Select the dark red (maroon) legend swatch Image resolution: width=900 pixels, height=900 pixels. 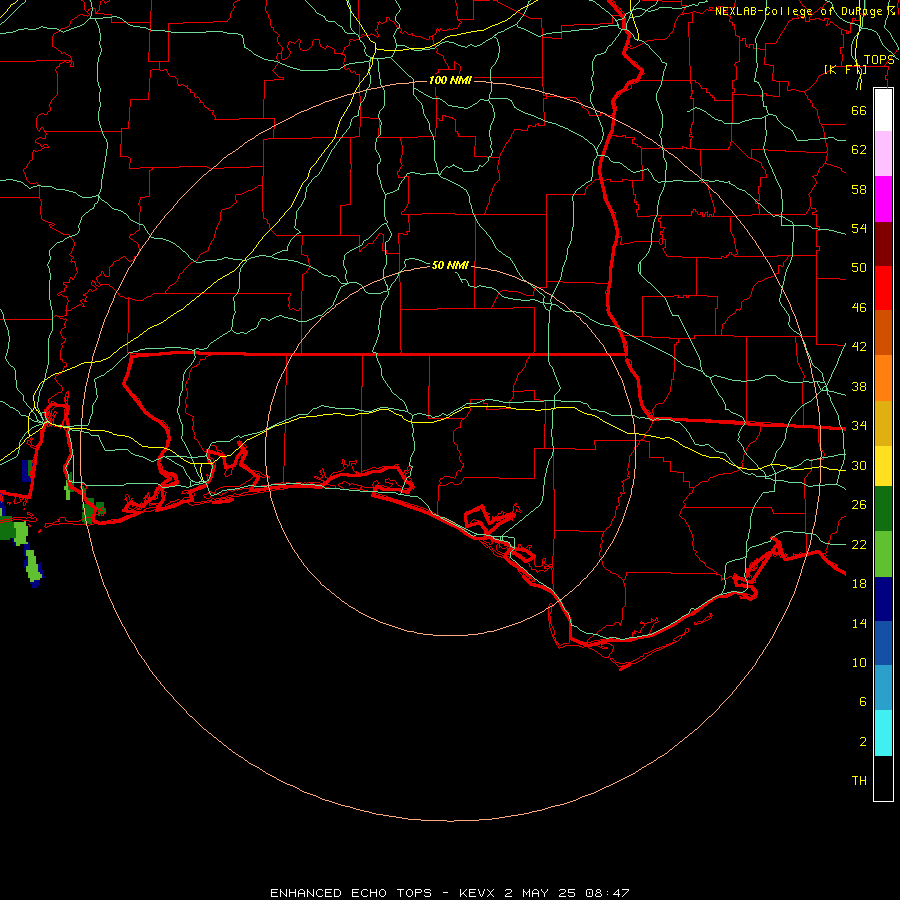[883, 243]
